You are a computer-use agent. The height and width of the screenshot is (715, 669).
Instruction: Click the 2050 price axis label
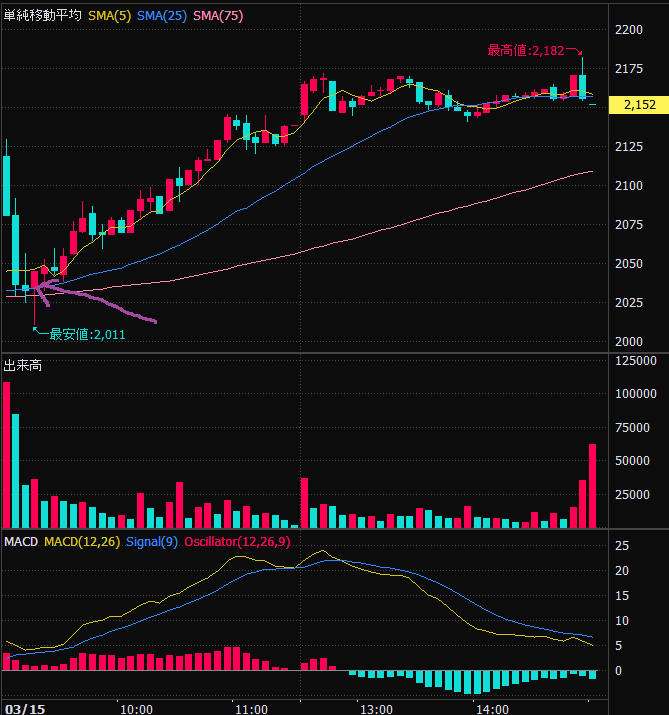[x=628, y=264]
